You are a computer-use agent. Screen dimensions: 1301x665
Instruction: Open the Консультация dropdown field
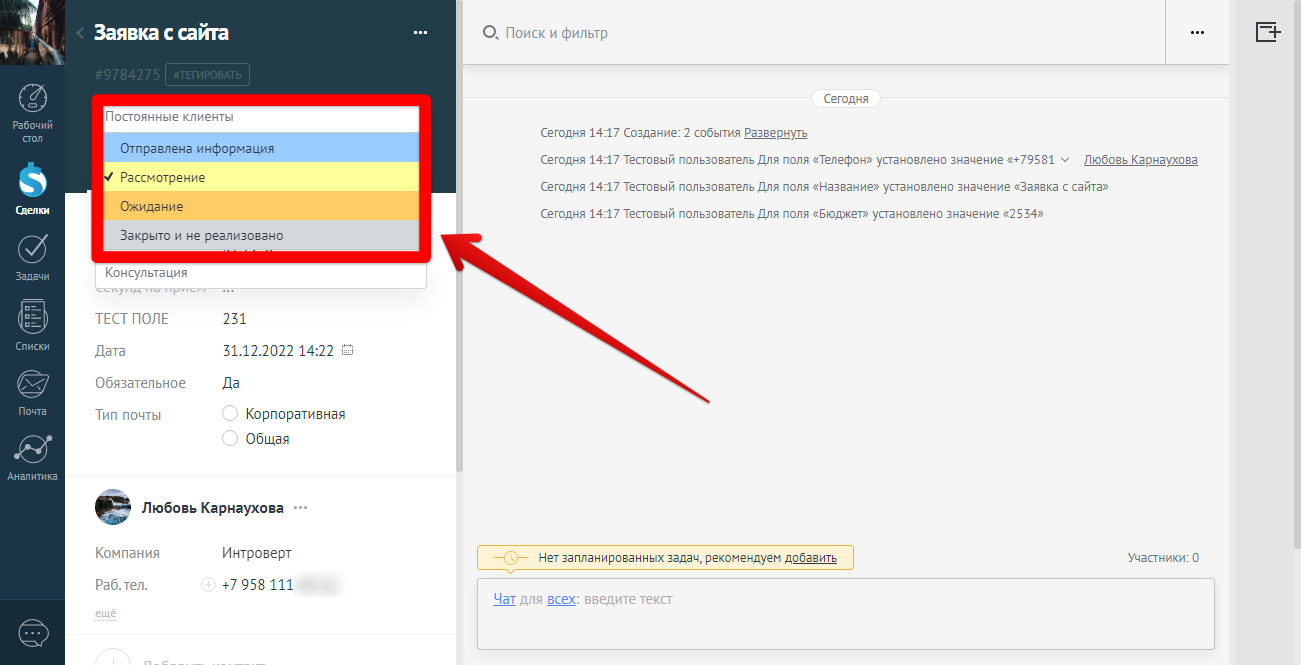coord(261,273)
